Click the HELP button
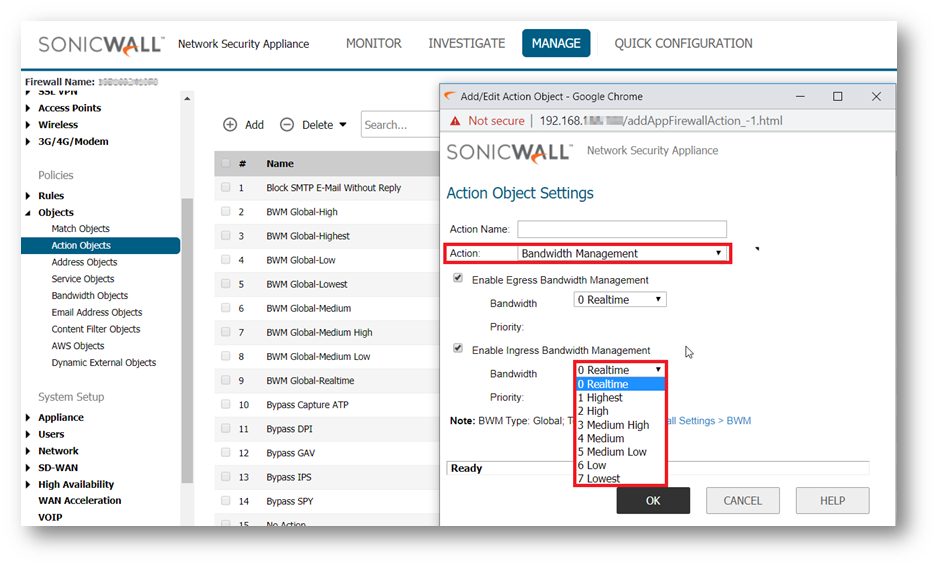Image resolution: width=939 pixels, height=568 pixels. (x=832, y=500)
